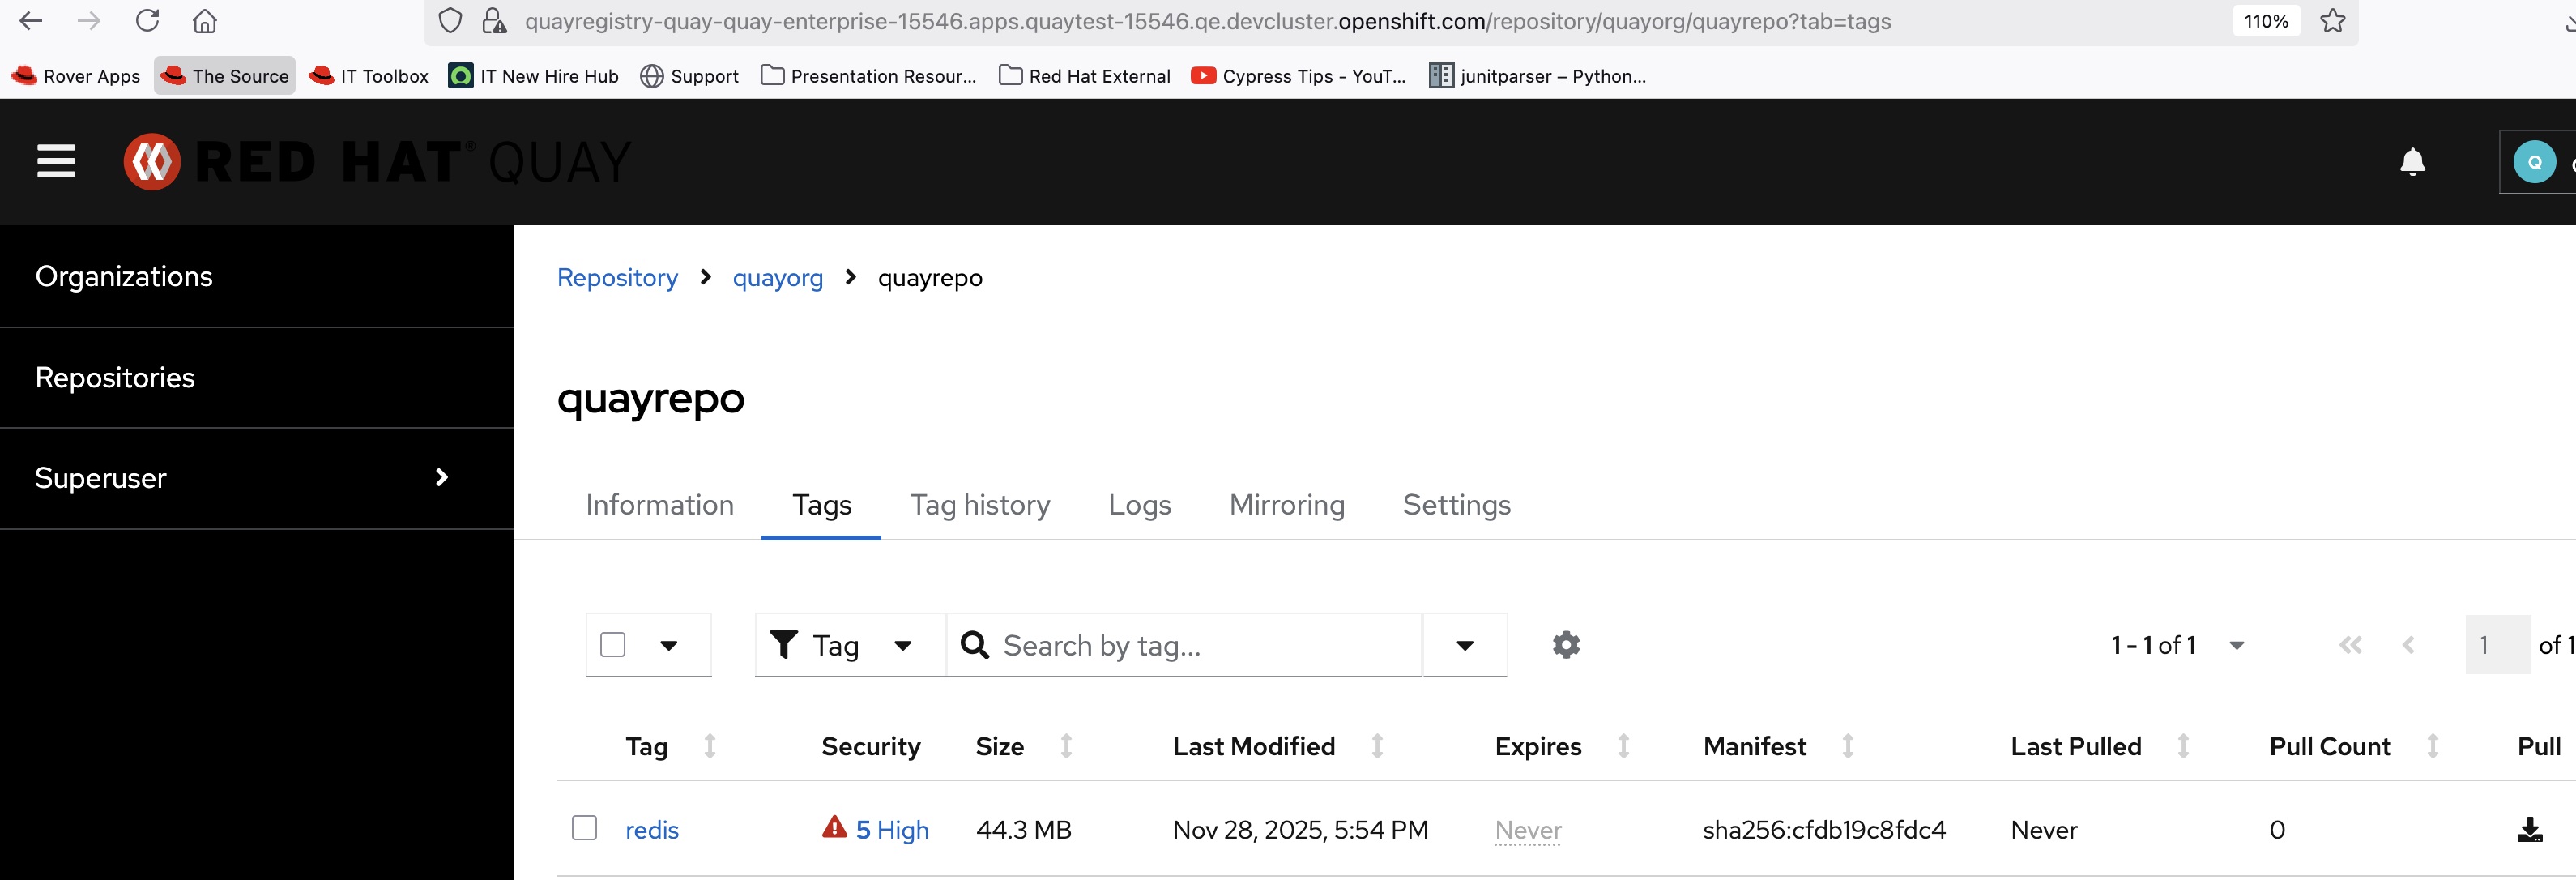Sort the table by Size column
Screen dimensions: 2576x880
pos(1066,746)
